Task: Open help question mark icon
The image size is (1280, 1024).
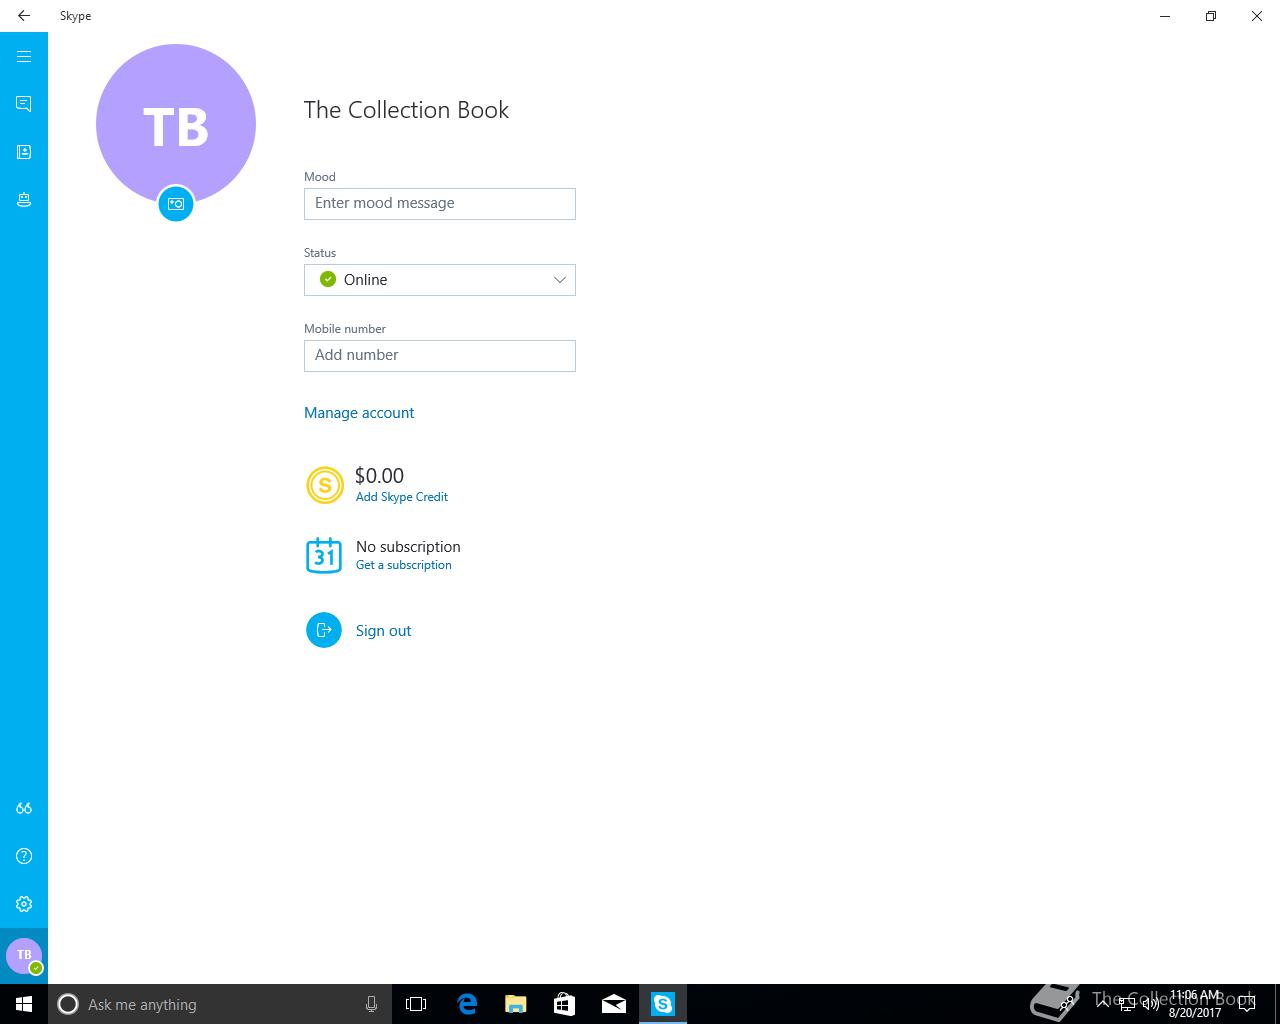Action: click(24, 856)
